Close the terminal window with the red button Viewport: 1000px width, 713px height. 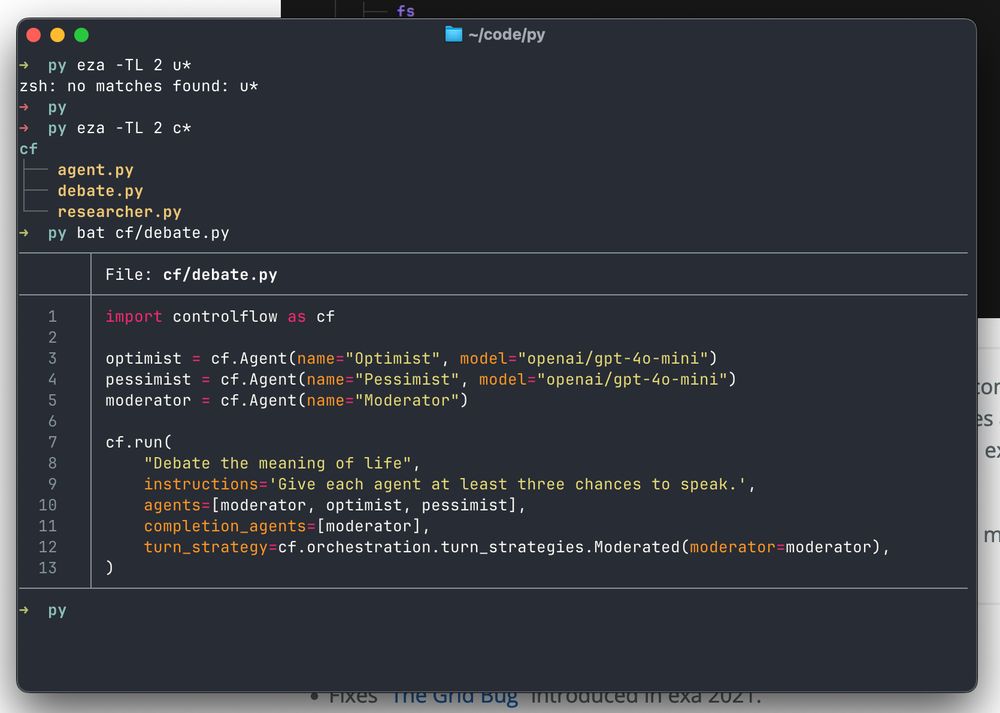pyautogui.click(x=34, y=35)
